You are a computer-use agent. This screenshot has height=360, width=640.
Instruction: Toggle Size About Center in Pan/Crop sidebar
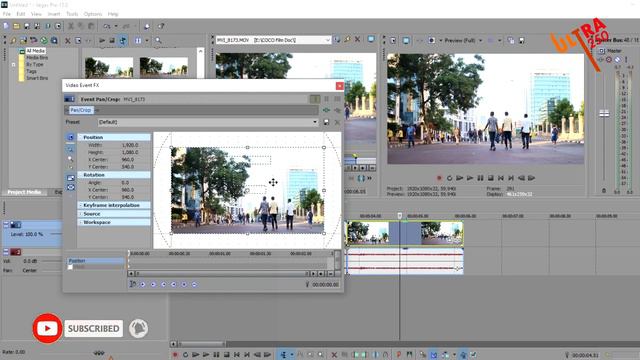pyautogui.click(x=71, y=187)
